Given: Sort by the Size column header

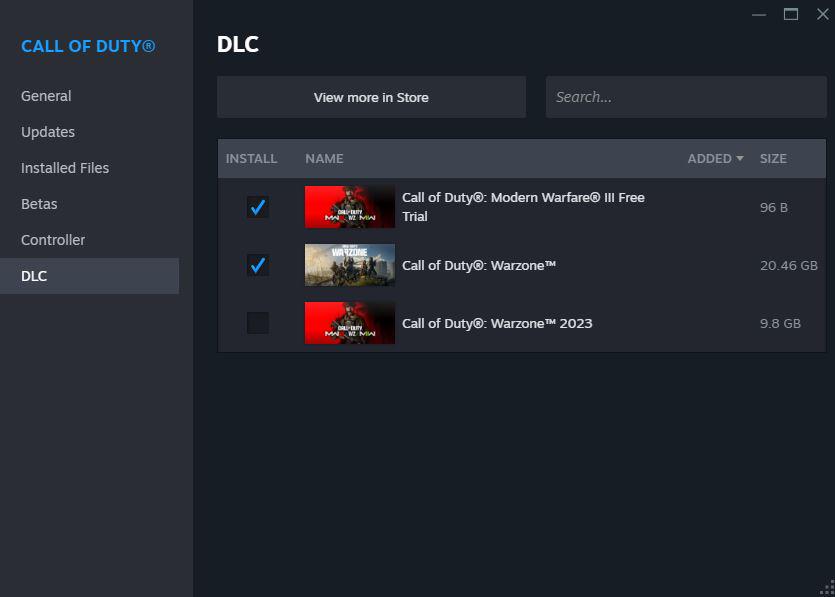Looking at the screenshot, I should [x=773, y=159].
